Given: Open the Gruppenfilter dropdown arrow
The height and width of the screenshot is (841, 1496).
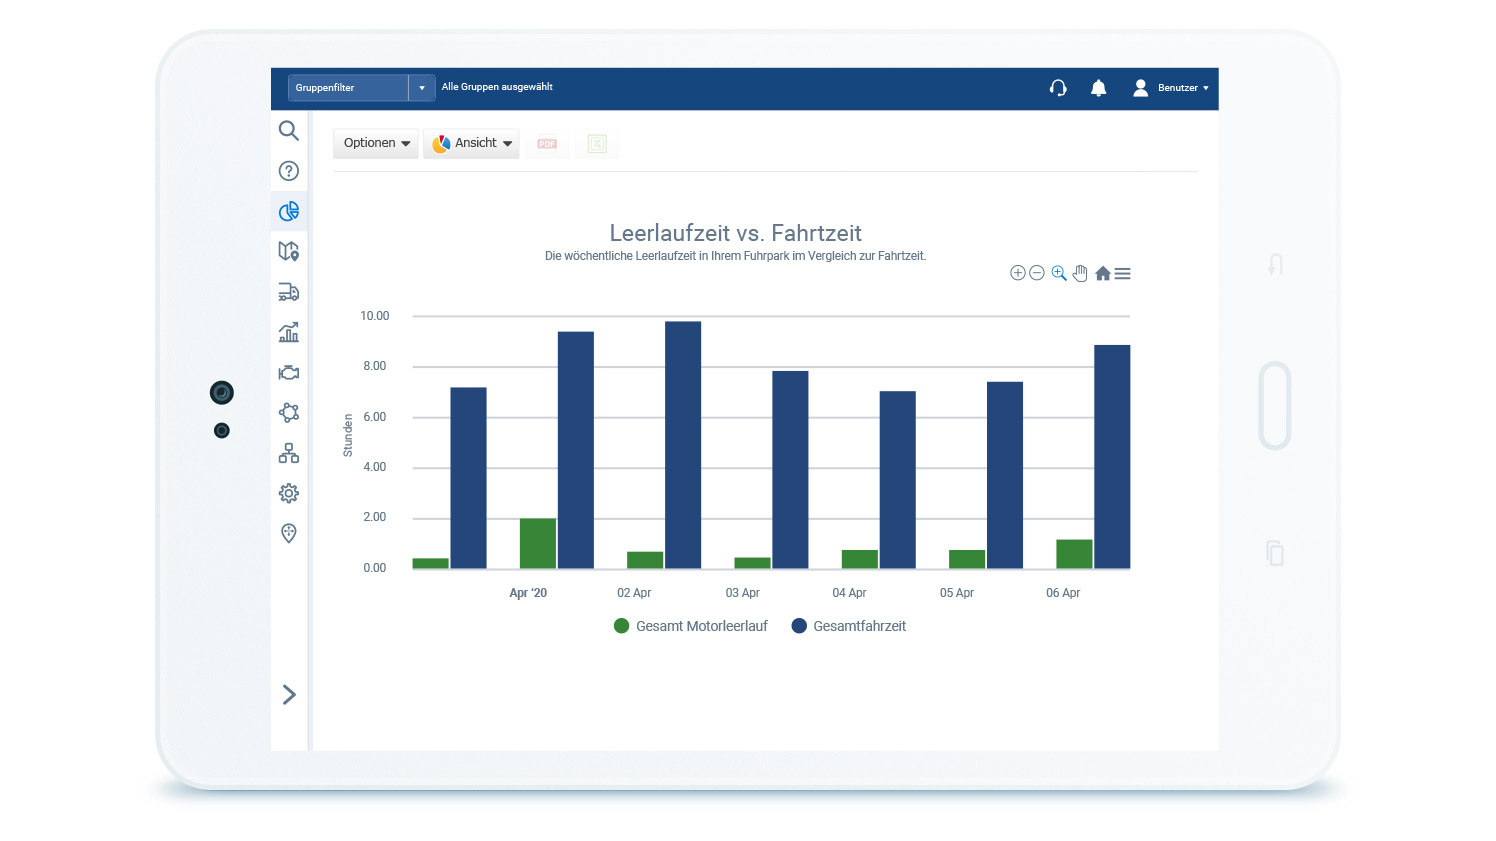Looking at the screenshot, I should point(422,88).
